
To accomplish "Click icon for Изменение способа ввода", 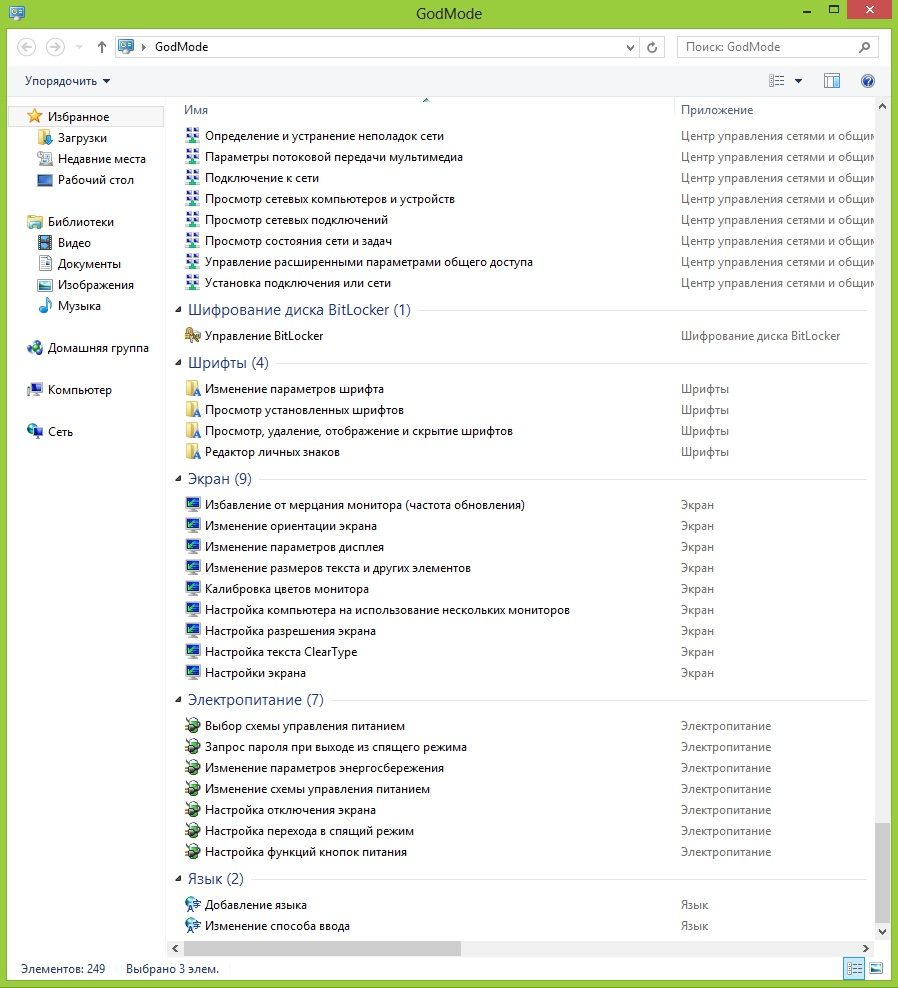I will pos(192,925).
